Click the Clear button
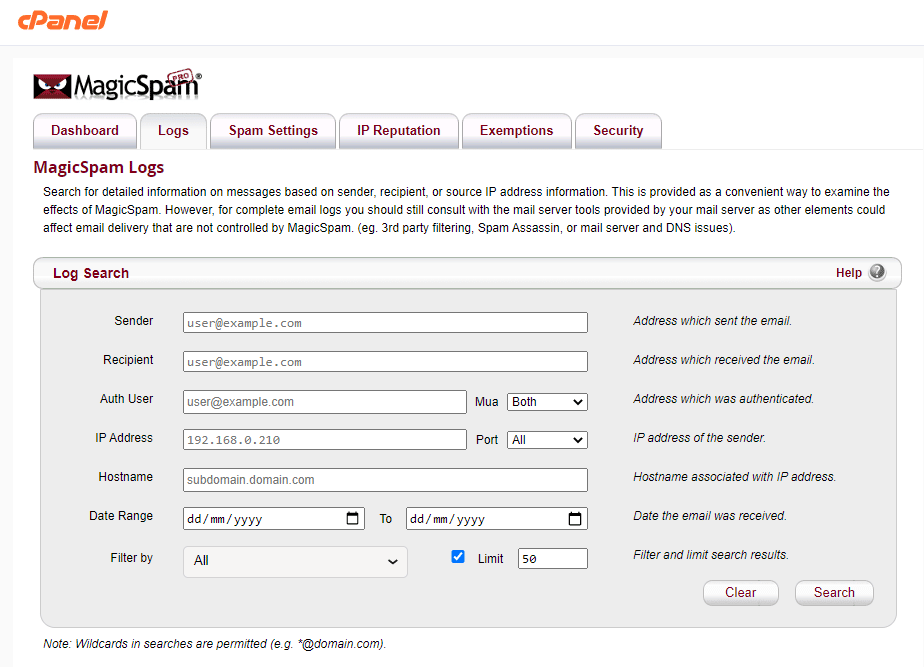Viewport: 924px width, 667px height. pyautogui.click(x=741, y=593)
